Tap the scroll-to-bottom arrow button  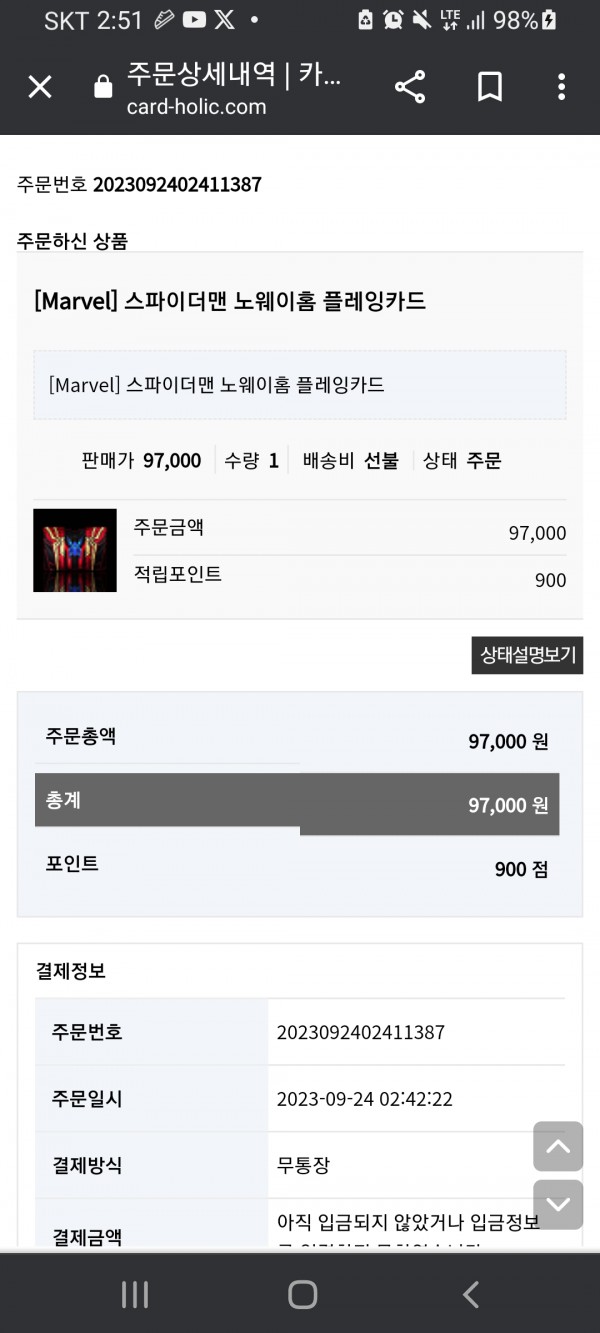click(558, 1205)
